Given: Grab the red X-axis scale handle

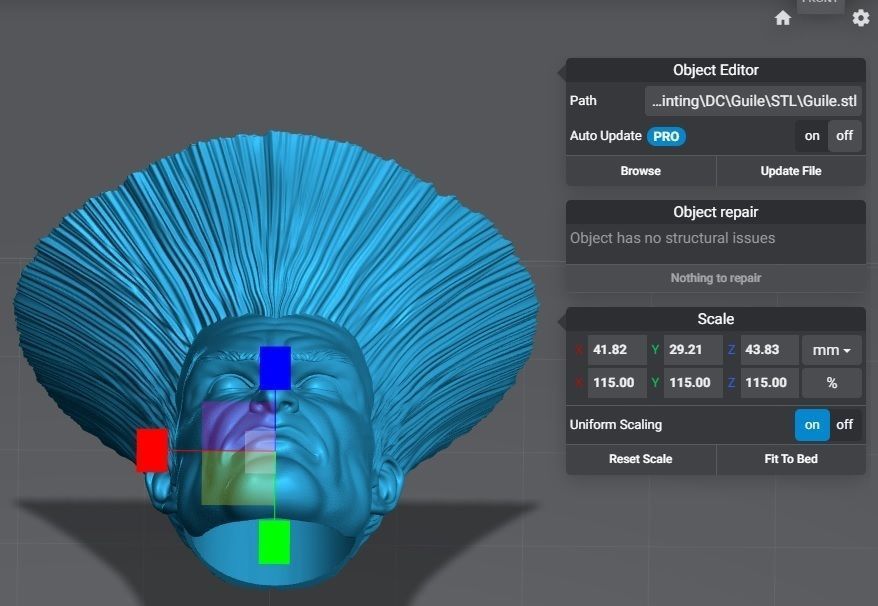Looking at the screenshot, I should click(x=152, y=450).
